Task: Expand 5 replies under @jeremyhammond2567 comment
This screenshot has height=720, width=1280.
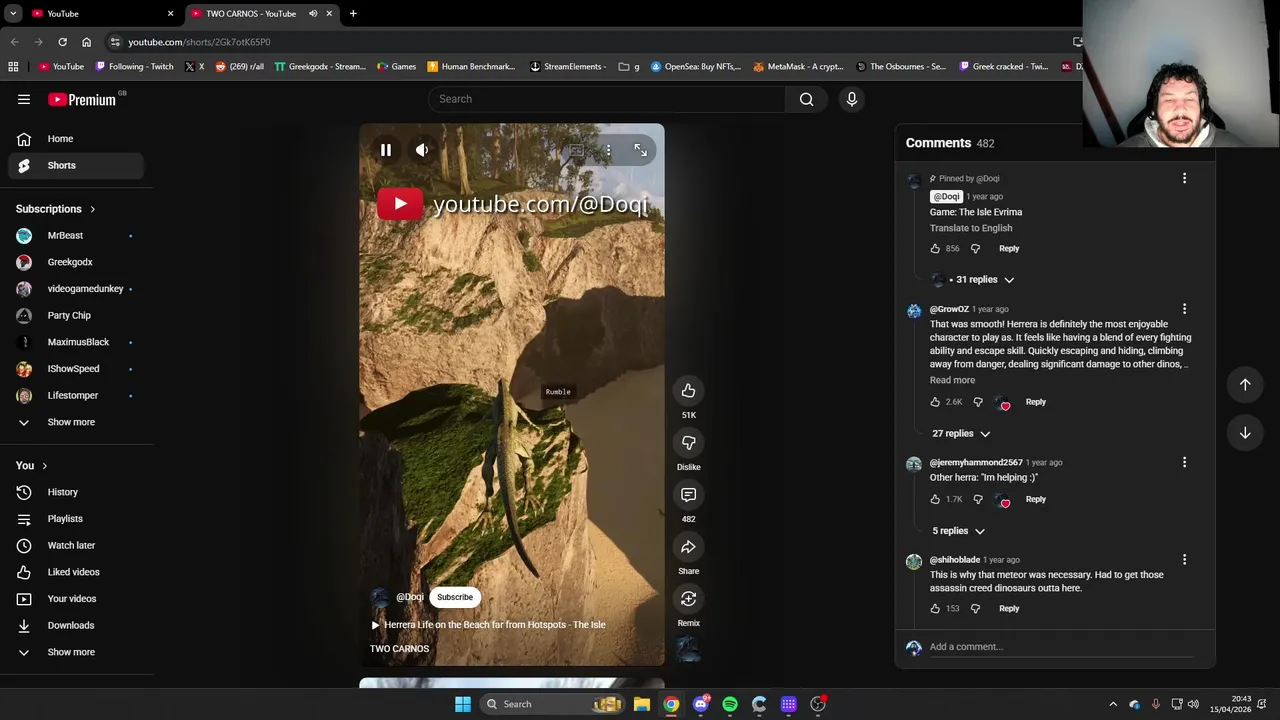Action: click(x=958, y=531)
